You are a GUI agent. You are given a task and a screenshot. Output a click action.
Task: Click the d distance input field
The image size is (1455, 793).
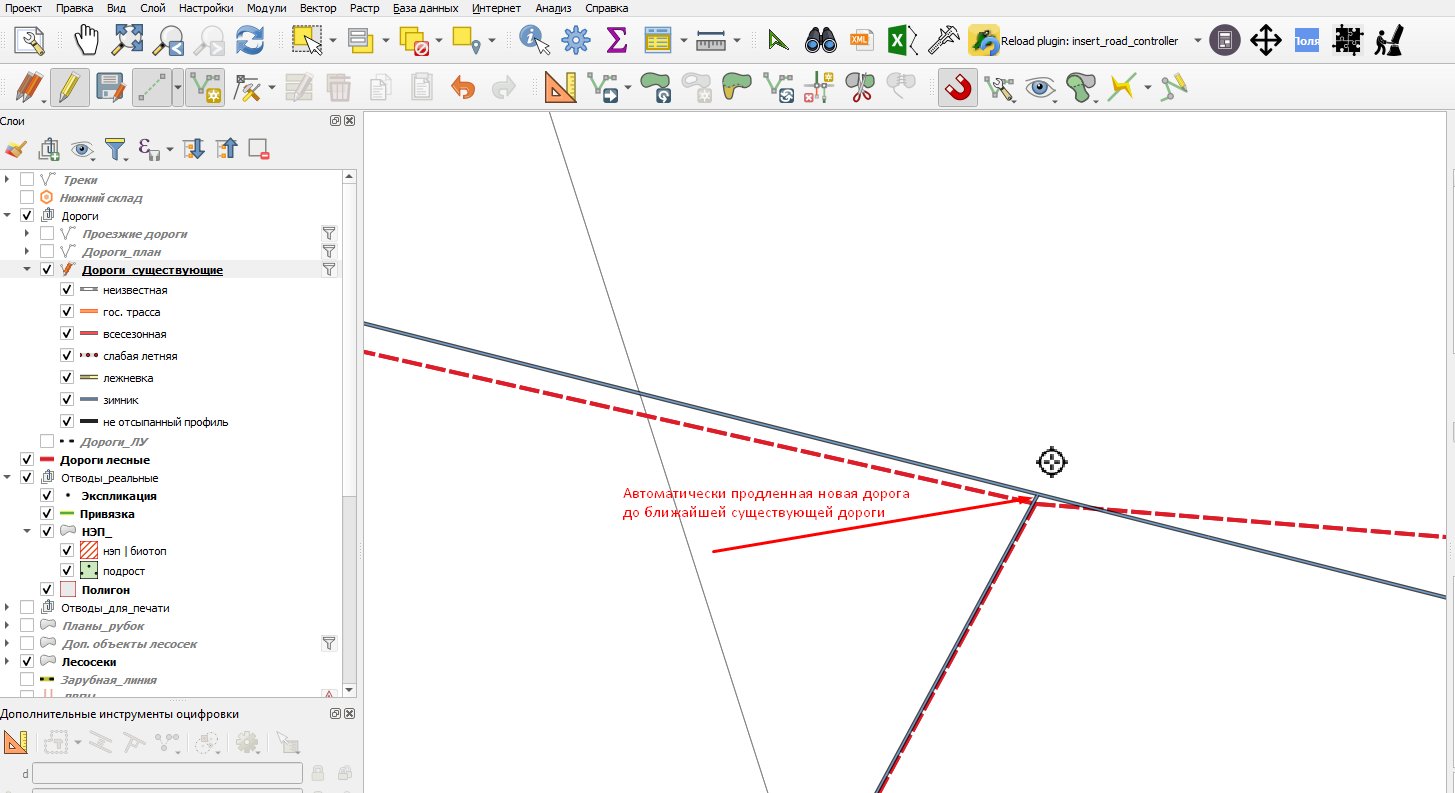point(167,773)
